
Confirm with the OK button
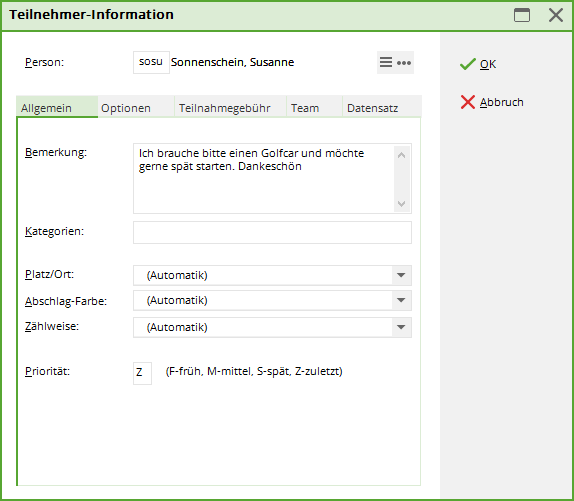click(478, 64)
